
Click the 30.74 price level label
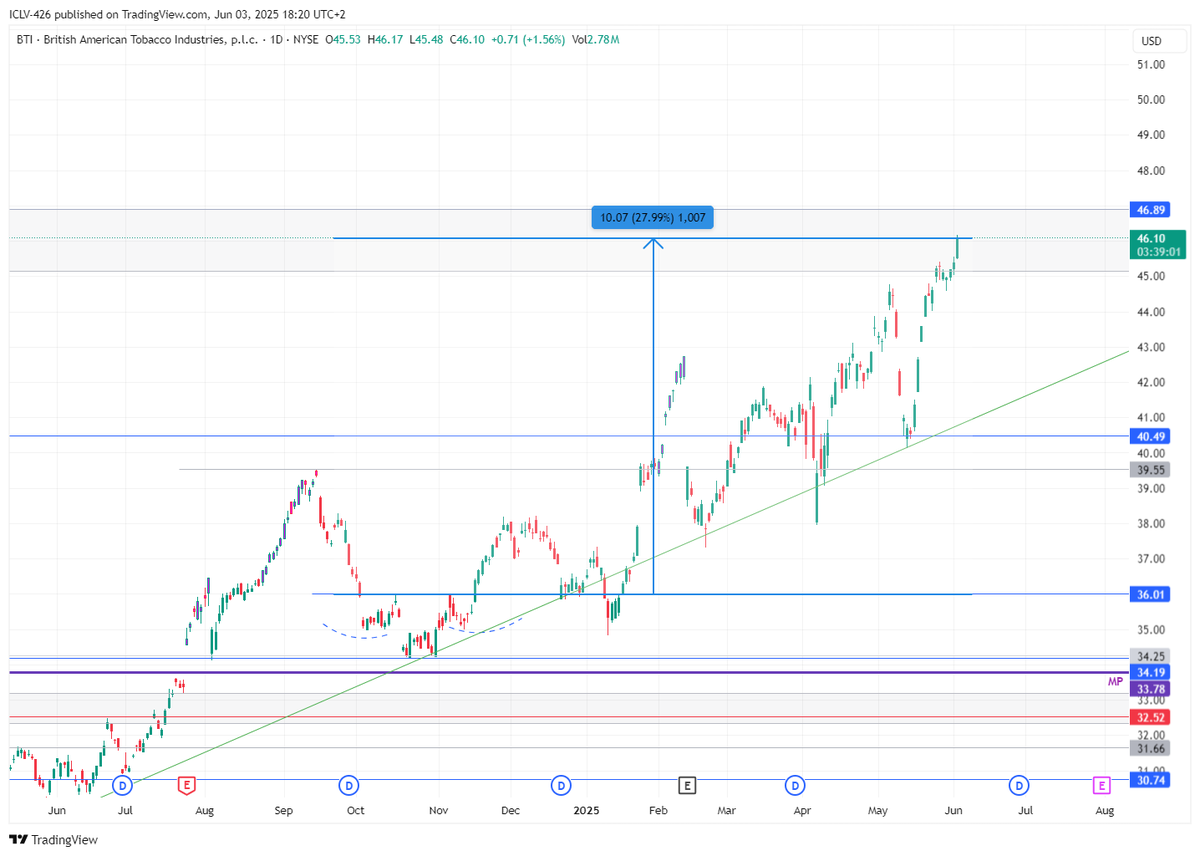point(1151,780)
